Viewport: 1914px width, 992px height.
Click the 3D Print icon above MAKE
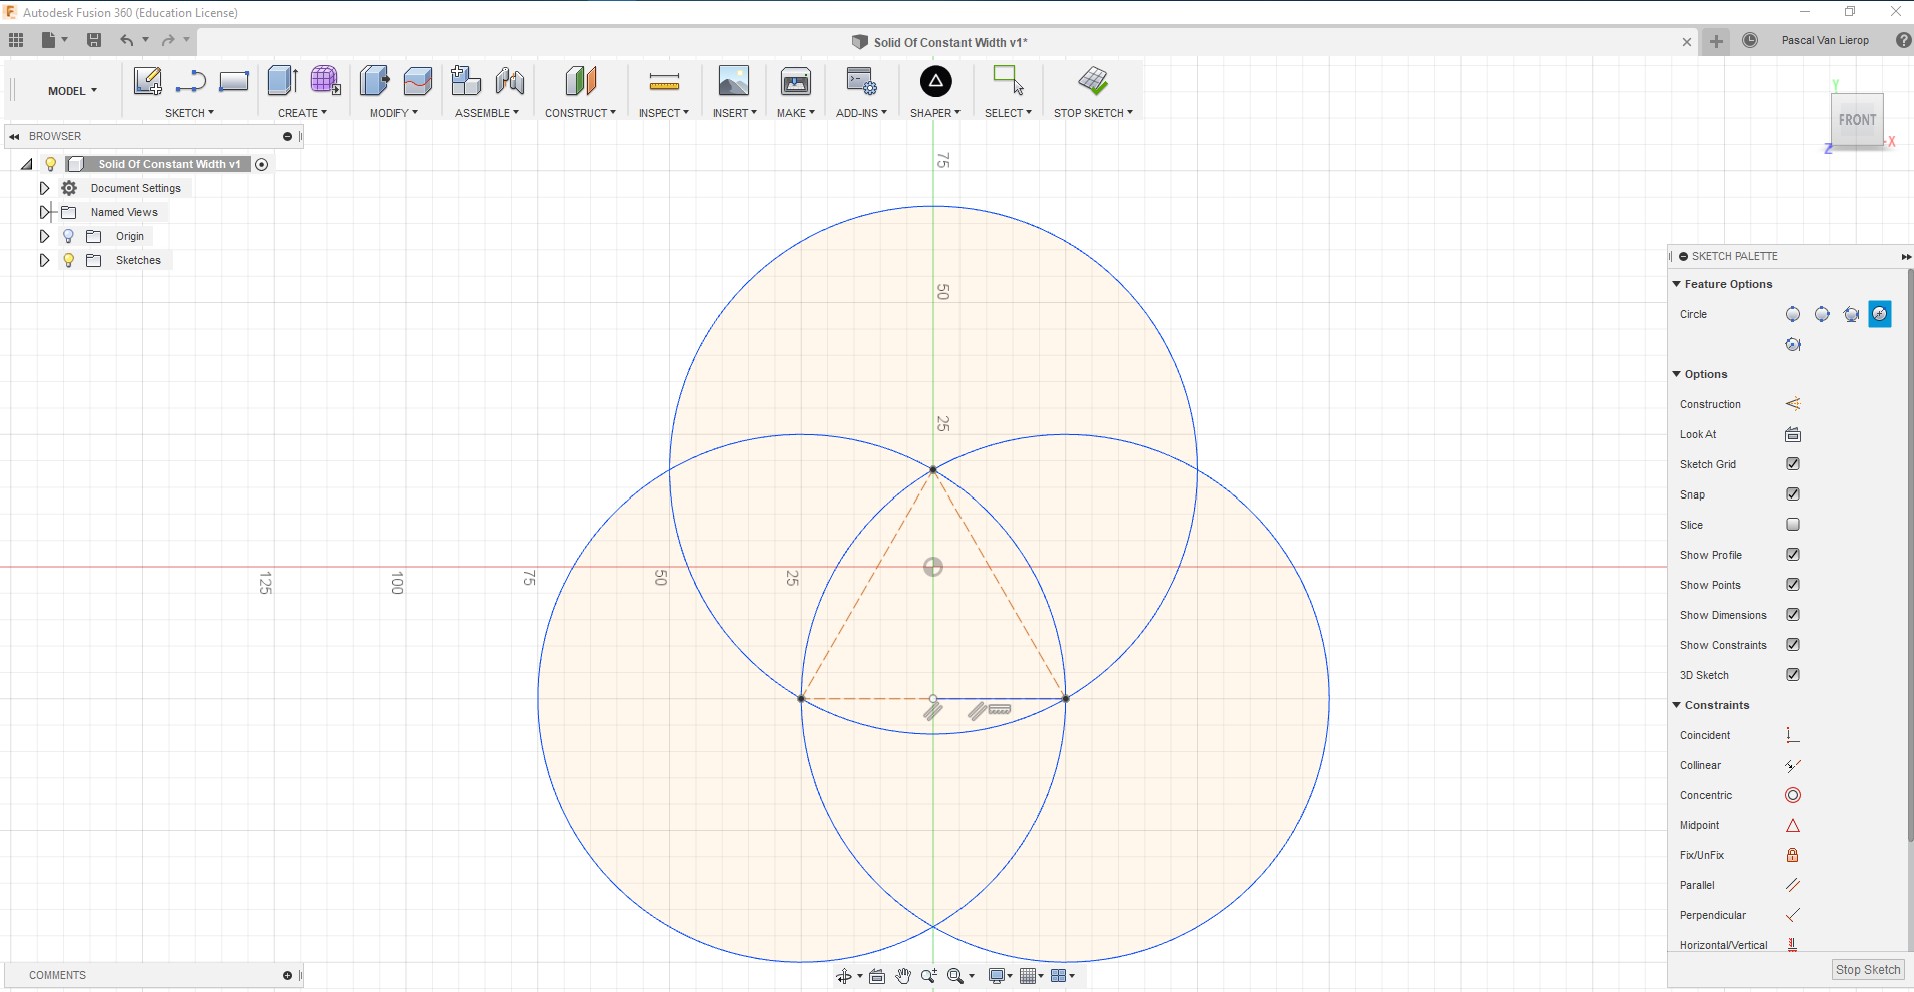[x=796, y=81]
